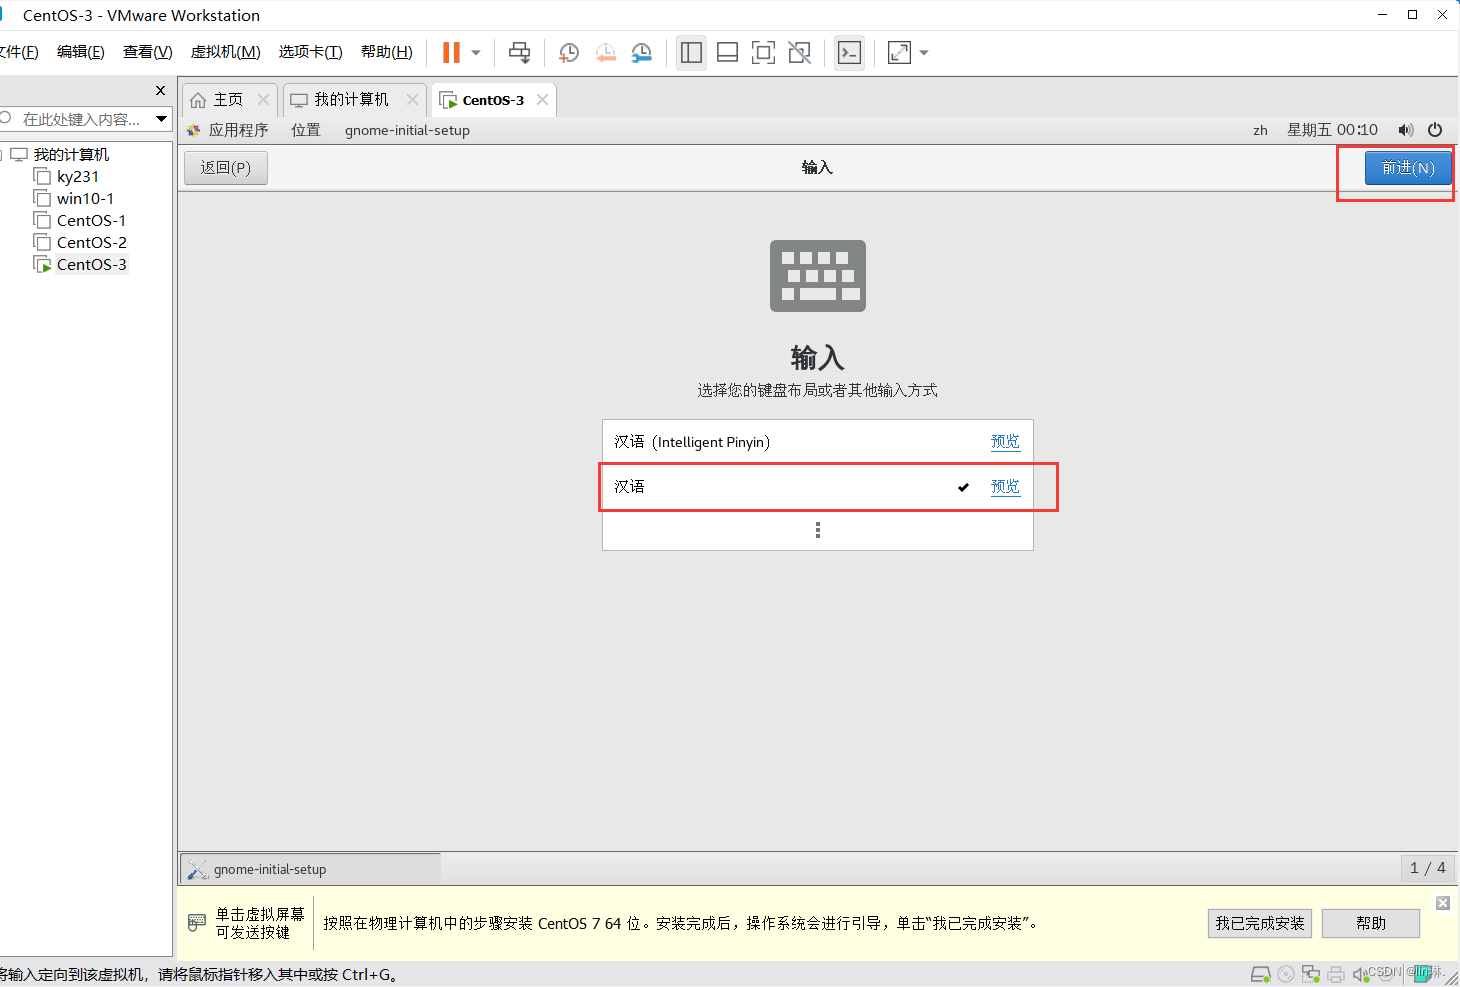Screen dimensions: 1460x987
Task: Preview the checked 汉语 layout
Action: point(1005,487)
